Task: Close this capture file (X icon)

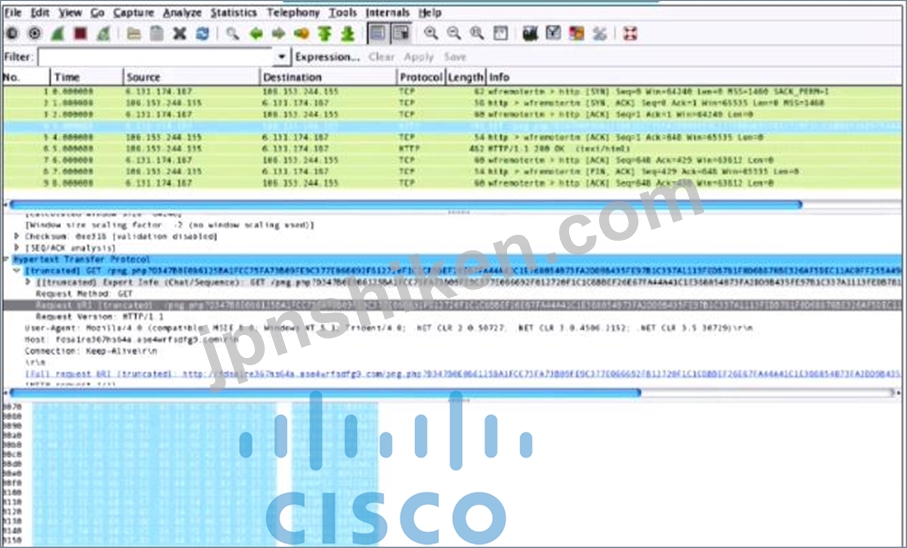Action: click(180, 34)
